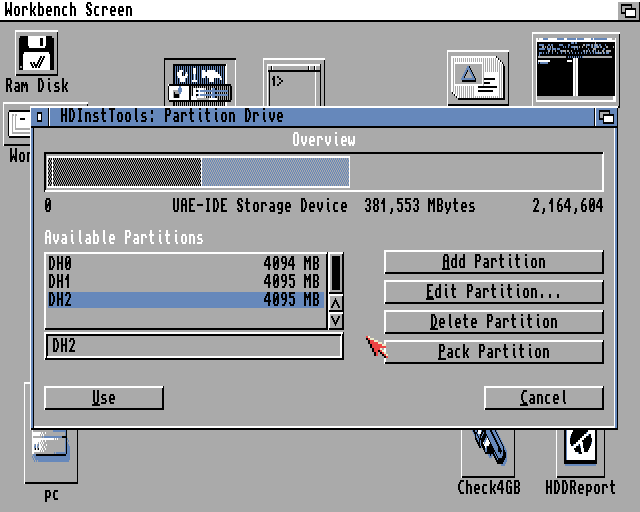640x512 pixels.
Task: Click the Add Partition button
Action: pyautogui.click(x=494, y=262)
